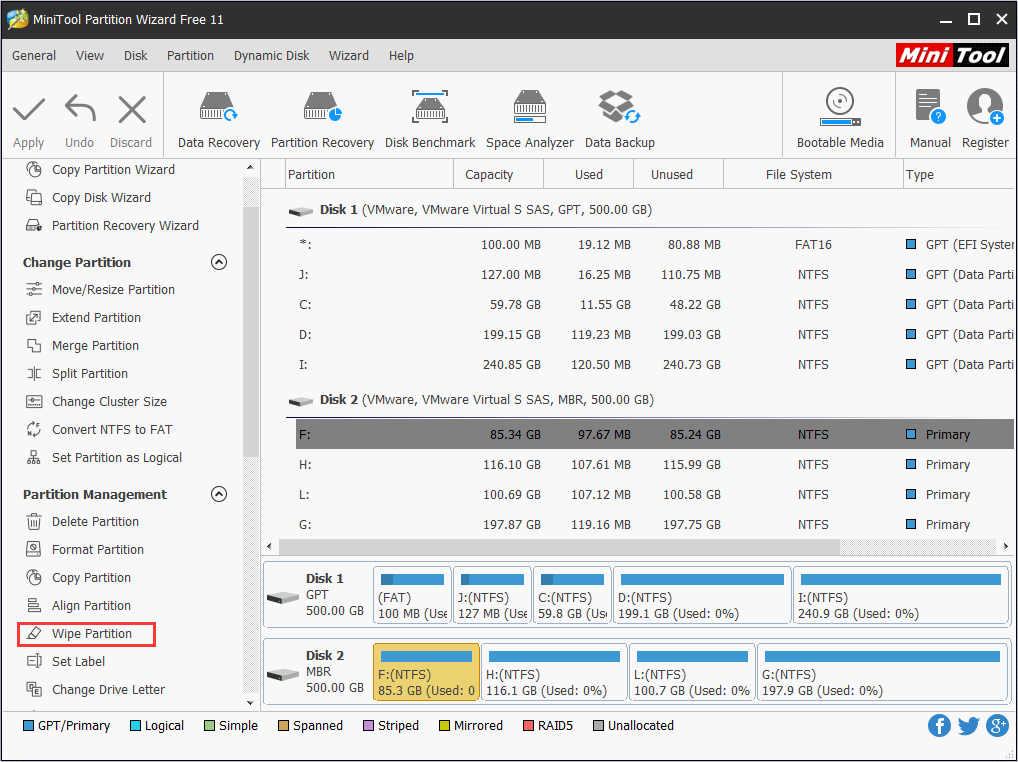Open the General menu
This screenshot has width=1018, height=762.
pyautogui.click(x=34, y=56)
